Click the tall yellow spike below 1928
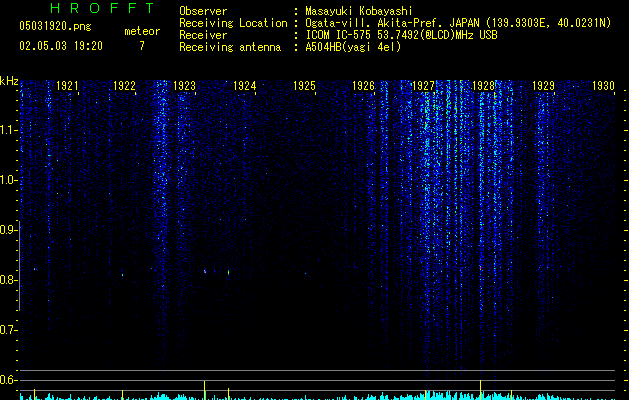 480,390
